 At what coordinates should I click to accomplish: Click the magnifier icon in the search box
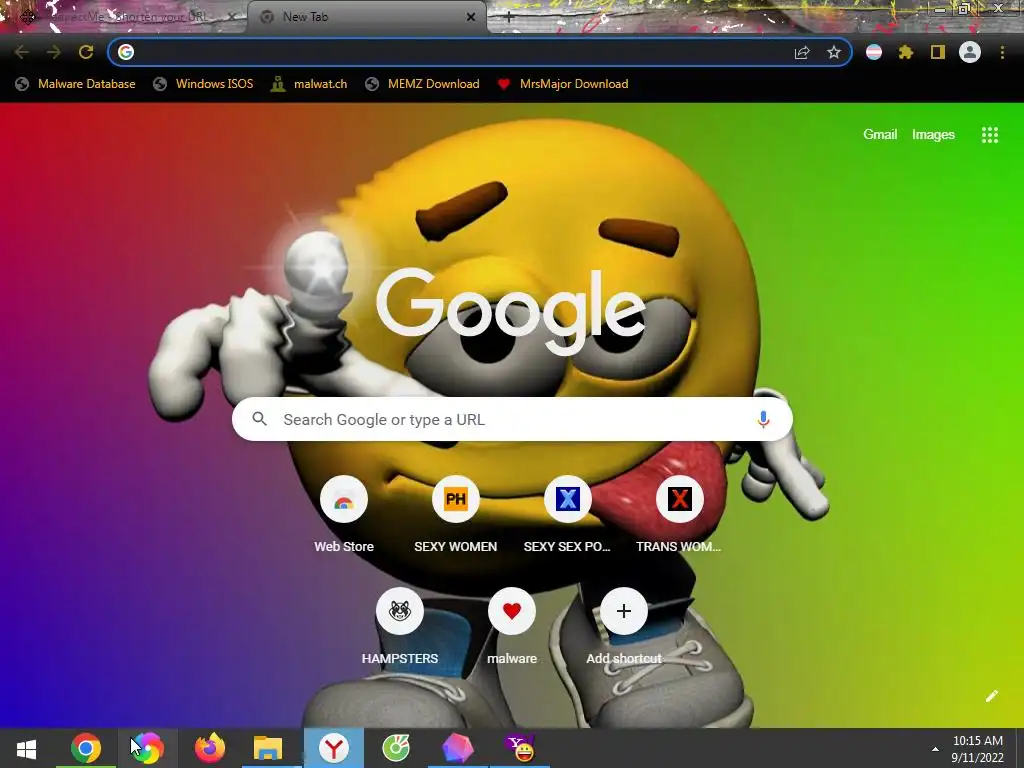tap(259, 419)
